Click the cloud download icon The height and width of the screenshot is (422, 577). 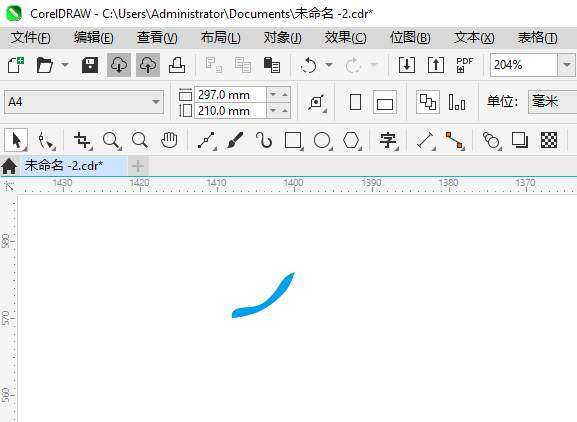point(119,65)
